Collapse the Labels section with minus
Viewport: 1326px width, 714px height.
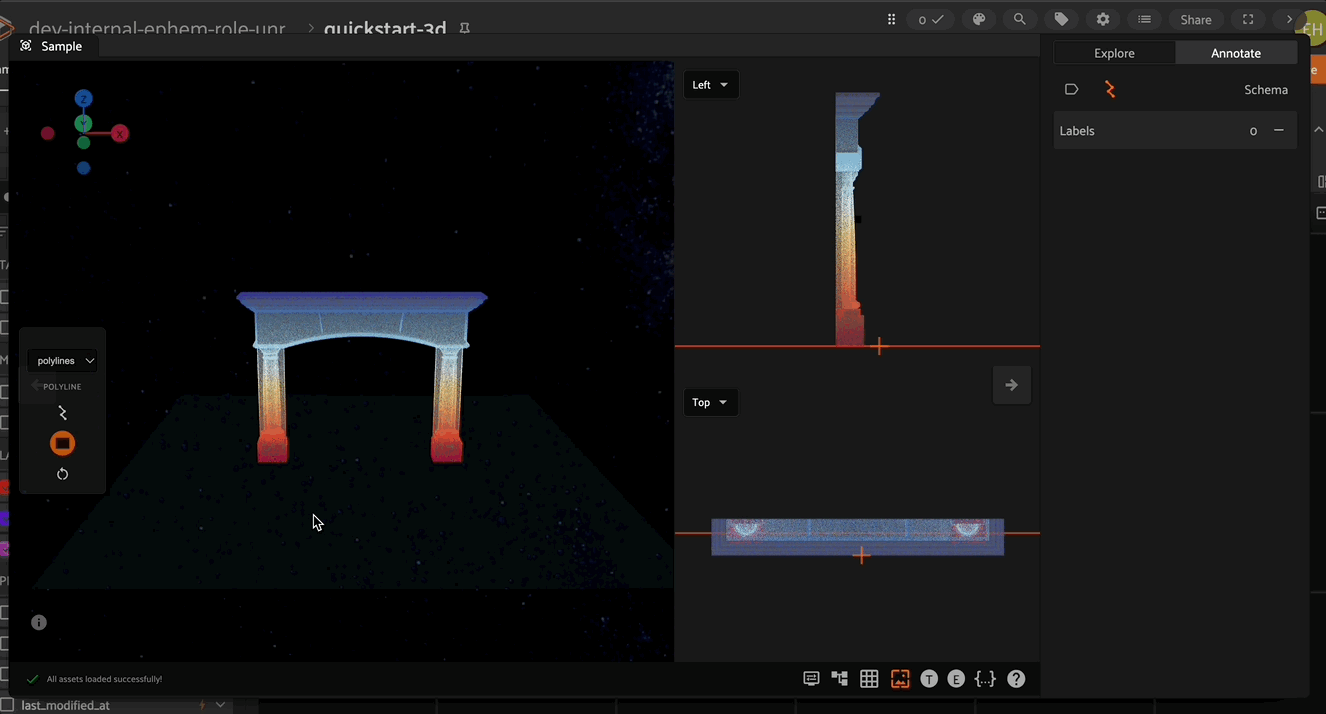coord(1278,131)
